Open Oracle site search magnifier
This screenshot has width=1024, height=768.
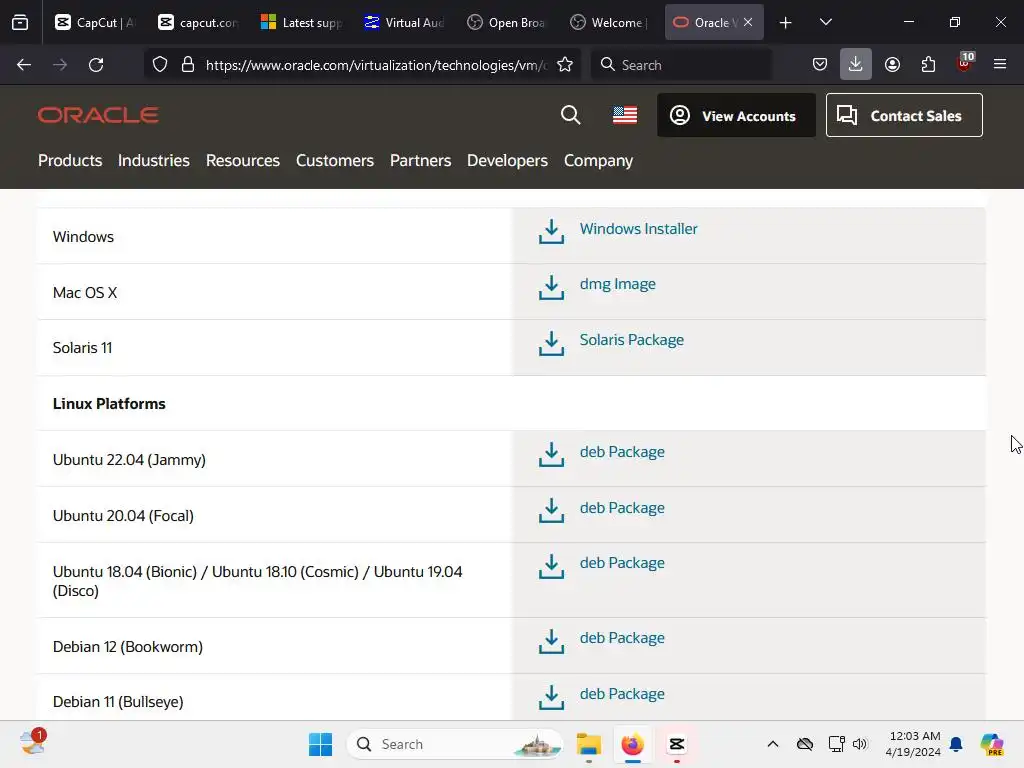click(570, 115)
